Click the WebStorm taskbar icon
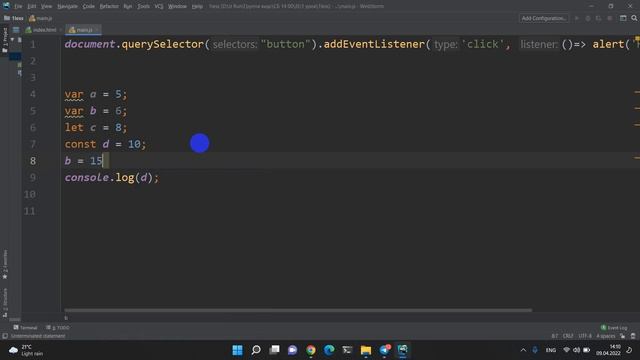The image size is (640, 360). pos(403,350)
